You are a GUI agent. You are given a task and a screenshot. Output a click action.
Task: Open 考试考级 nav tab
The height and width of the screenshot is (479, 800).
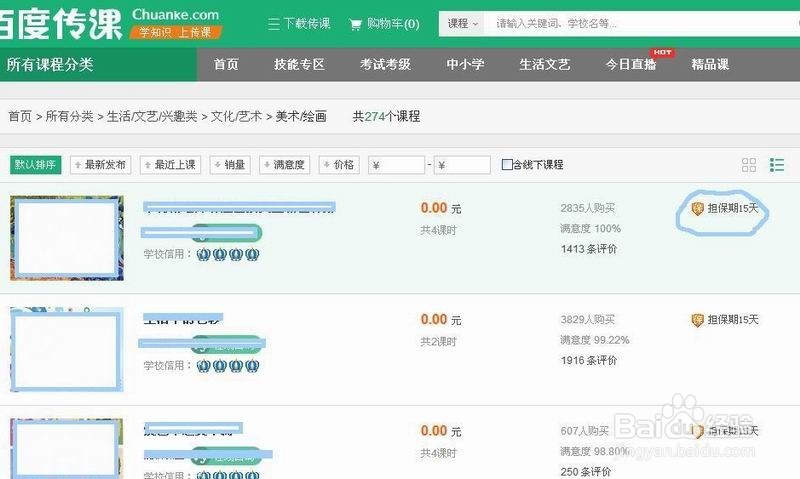pos(385,64)
